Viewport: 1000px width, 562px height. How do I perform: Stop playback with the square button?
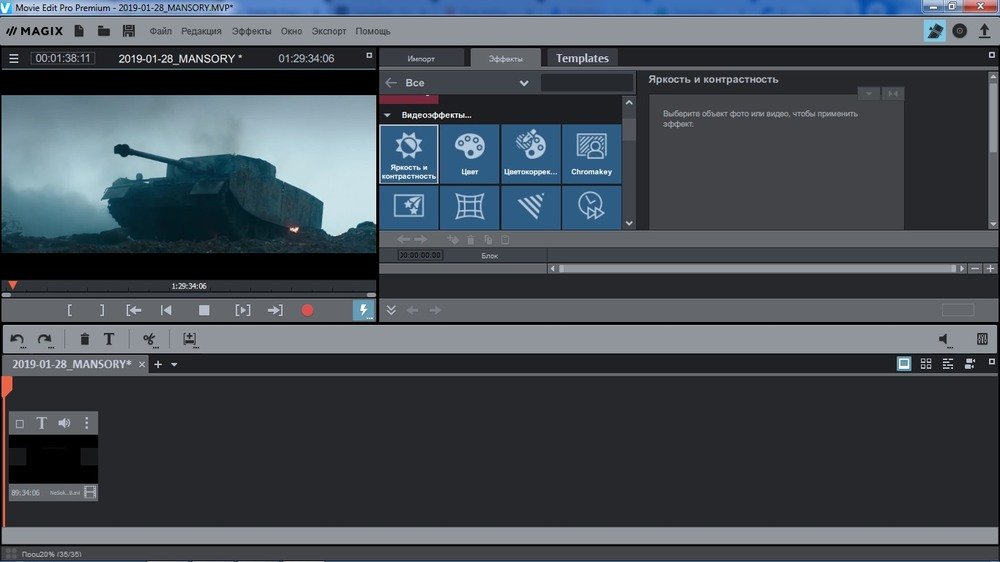204,311
